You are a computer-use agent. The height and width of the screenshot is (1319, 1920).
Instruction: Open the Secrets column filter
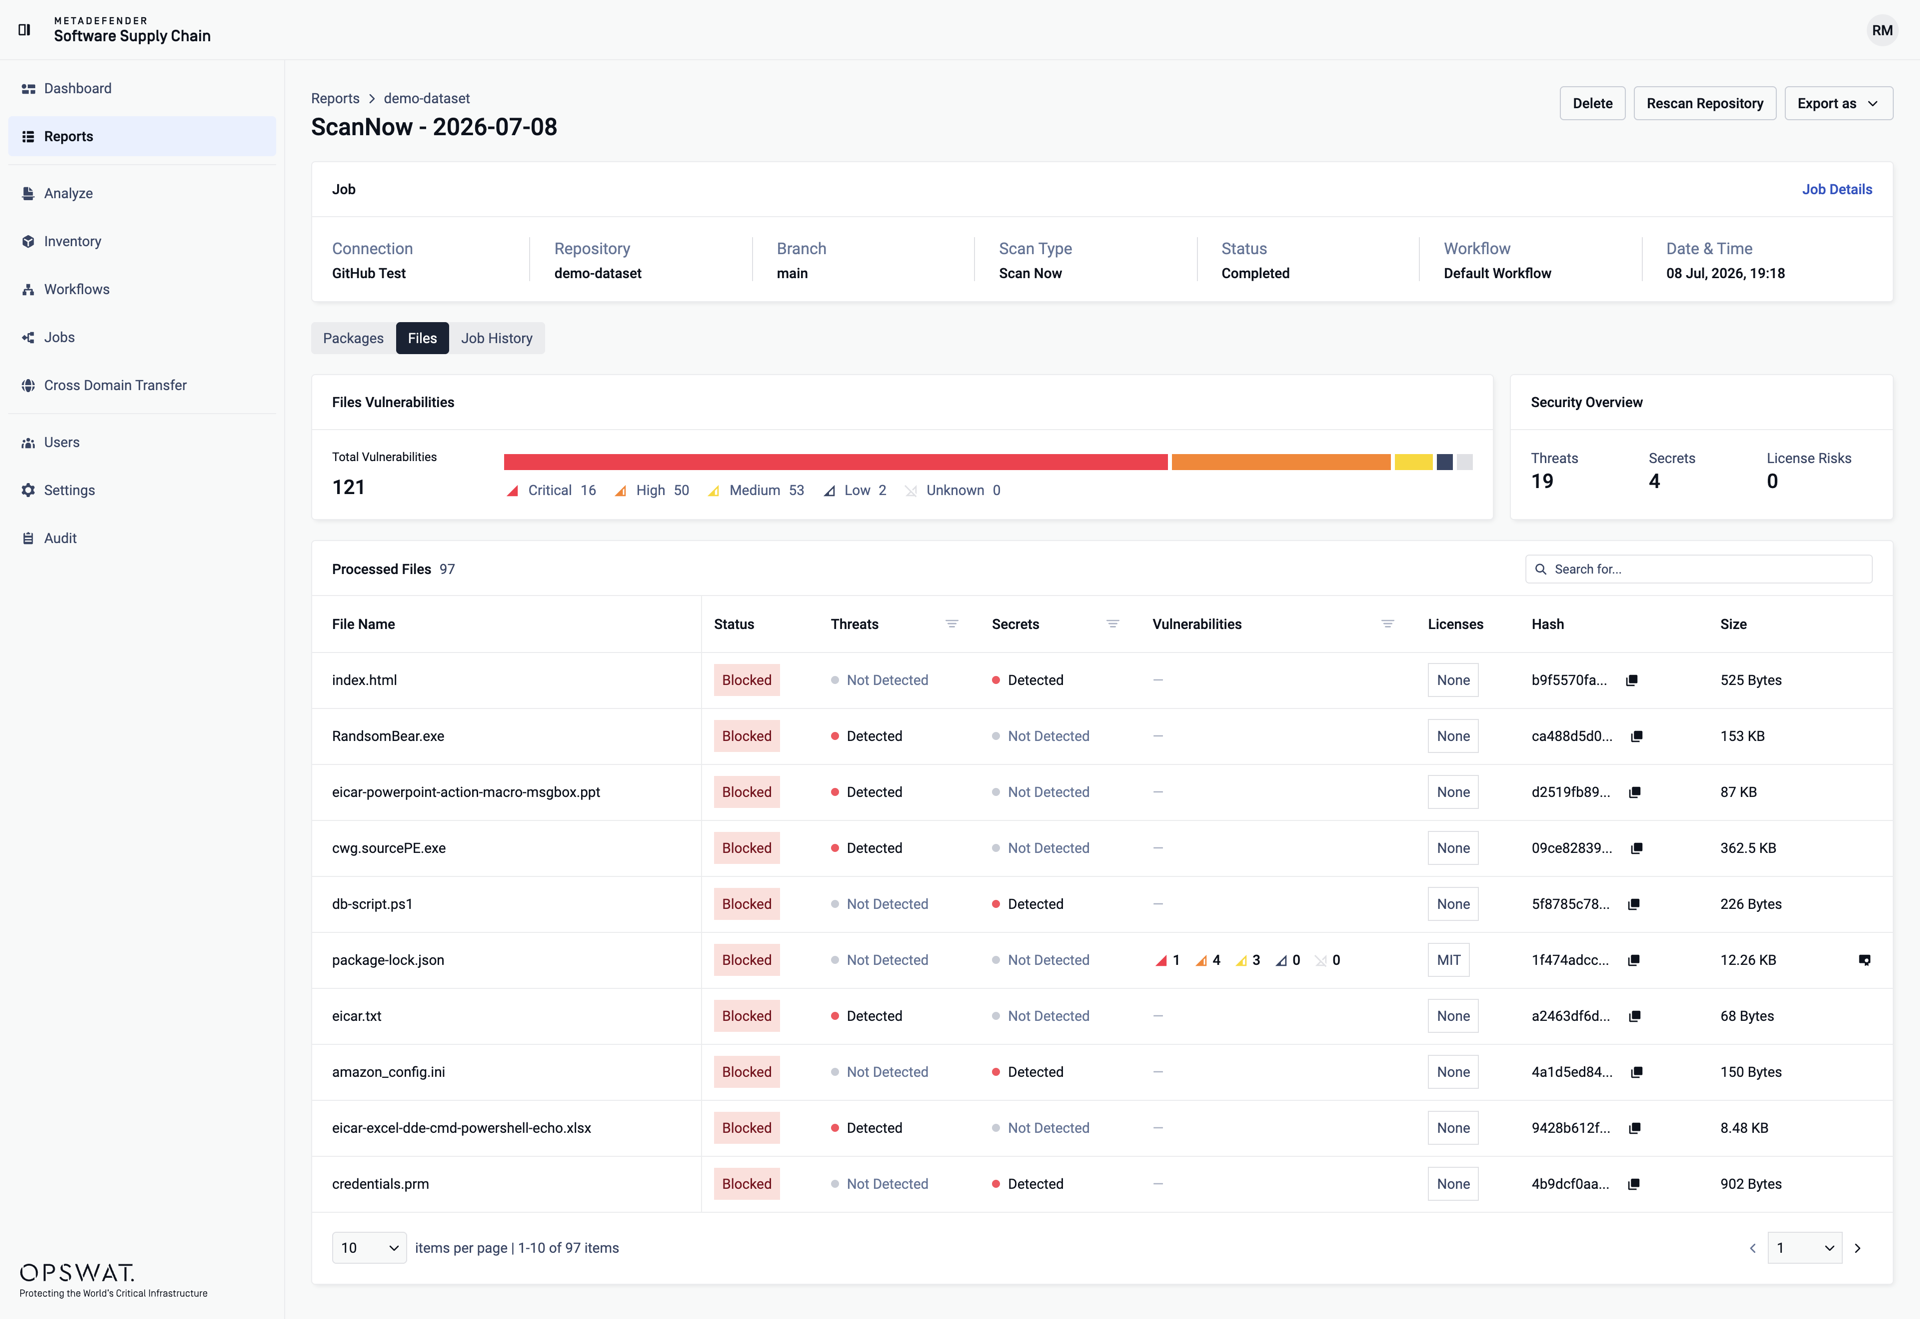pos(1113,624)
